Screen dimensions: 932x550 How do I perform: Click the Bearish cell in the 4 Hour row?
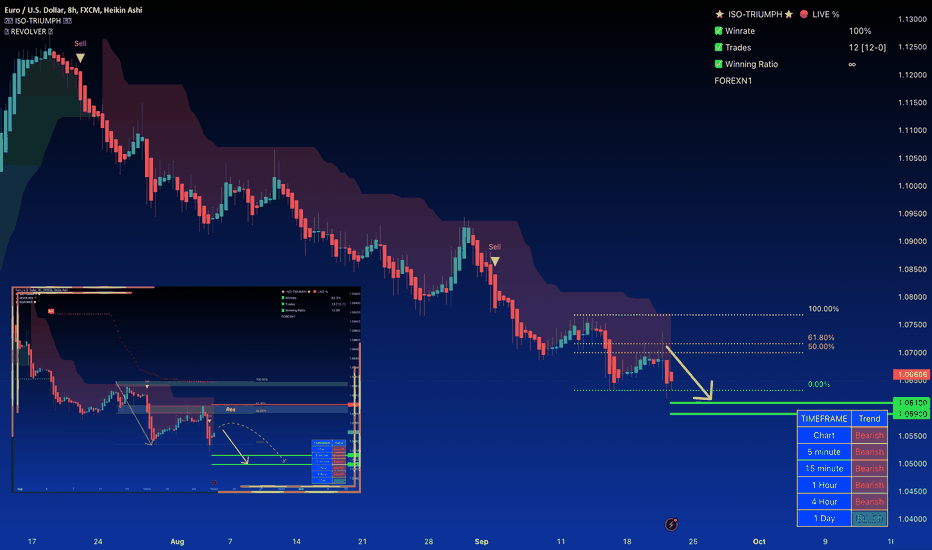tap(869, 502)
